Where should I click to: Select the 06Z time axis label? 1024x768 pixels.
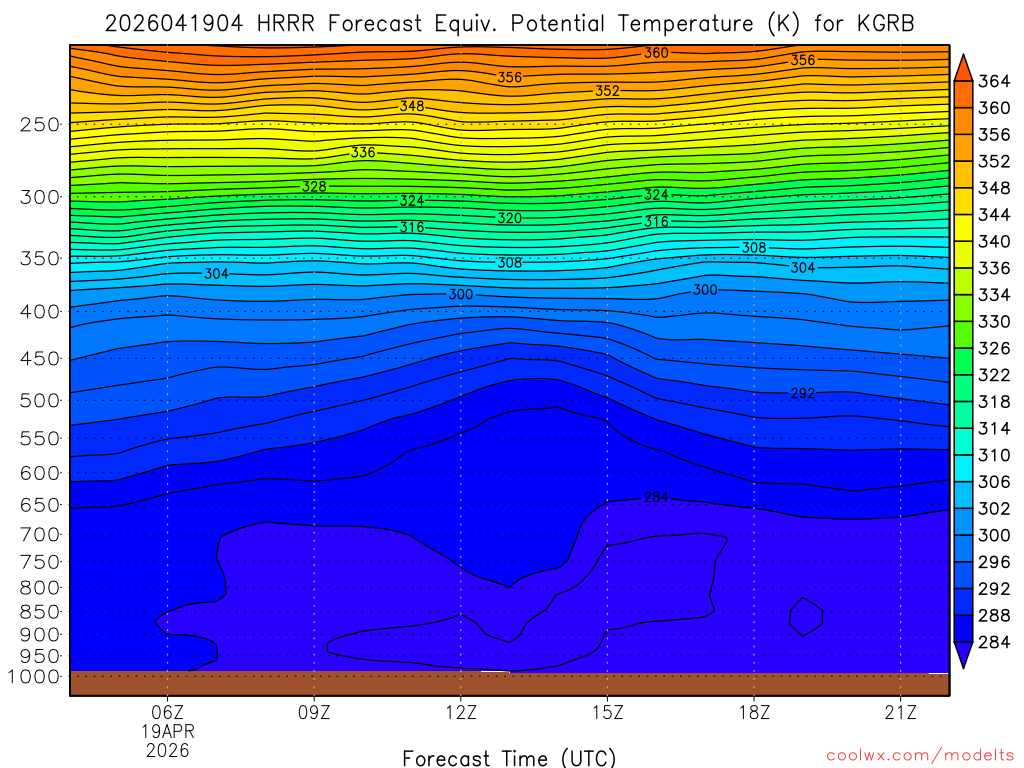click(168, 712)
